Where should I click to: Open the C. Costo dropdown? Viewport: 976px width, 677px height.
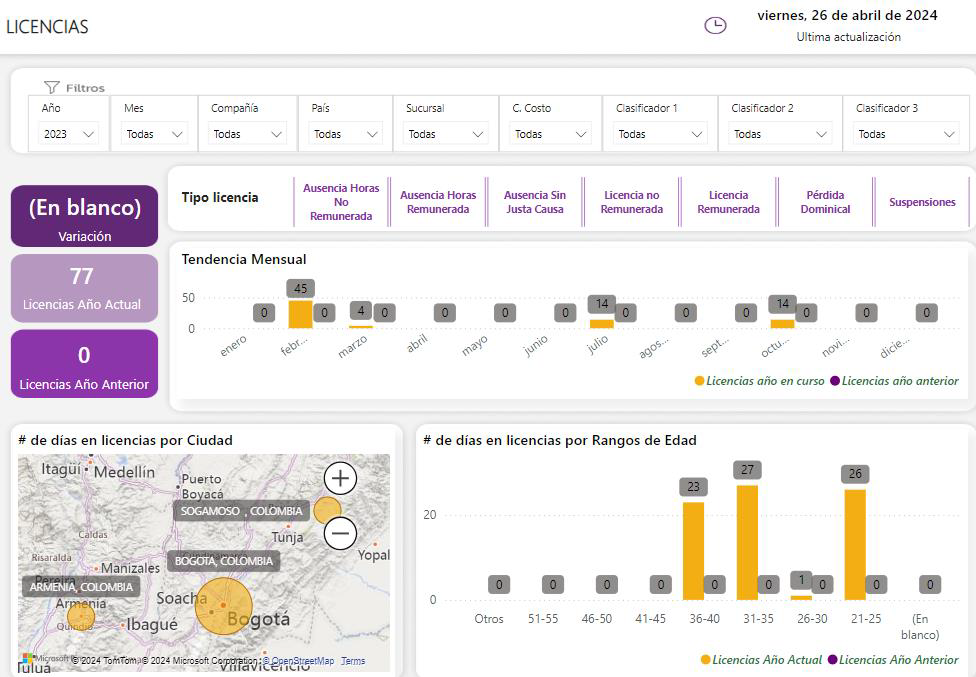tap(550, 134)
